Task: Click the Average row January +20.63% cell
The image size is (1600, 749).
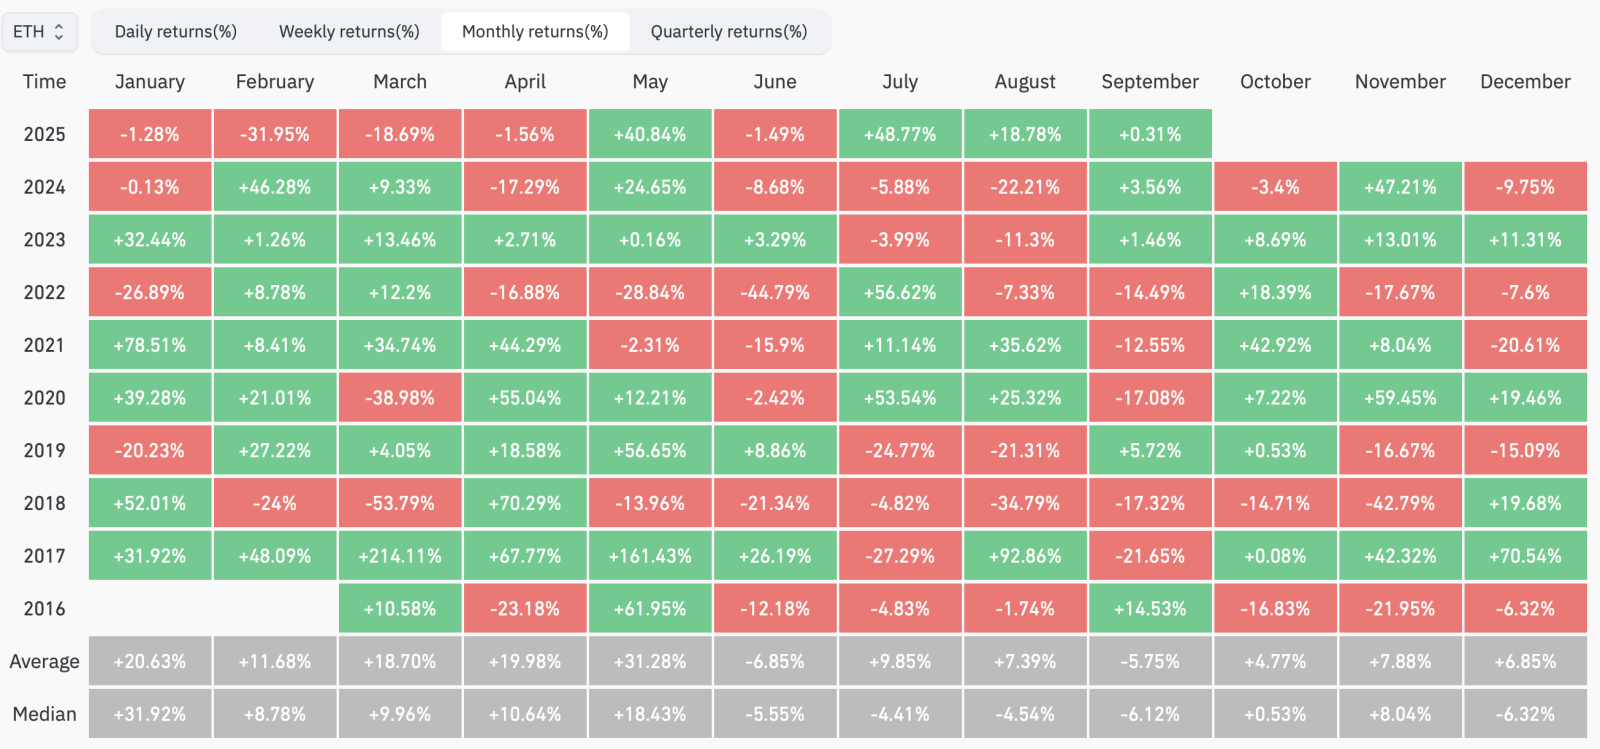Action: 150,661
